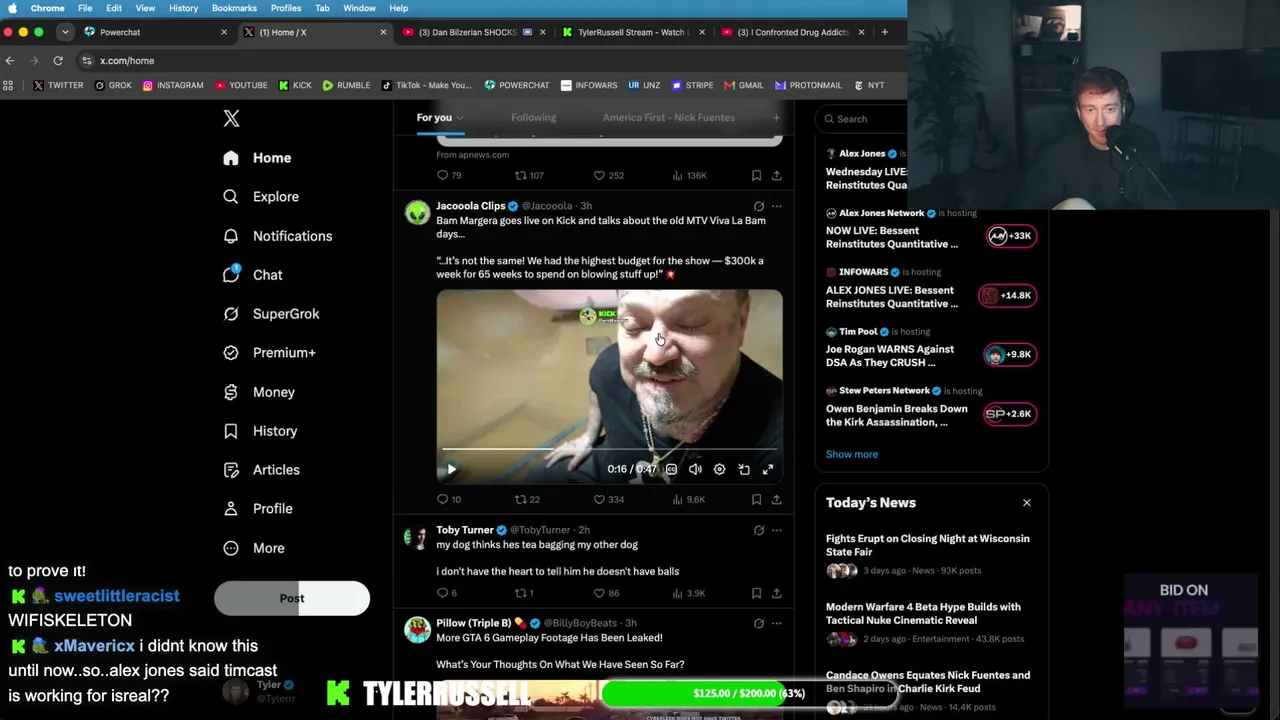Open Jacooola Clips profile name link
The width and height of the screenshot is (1280, 720).
[470, 206]
